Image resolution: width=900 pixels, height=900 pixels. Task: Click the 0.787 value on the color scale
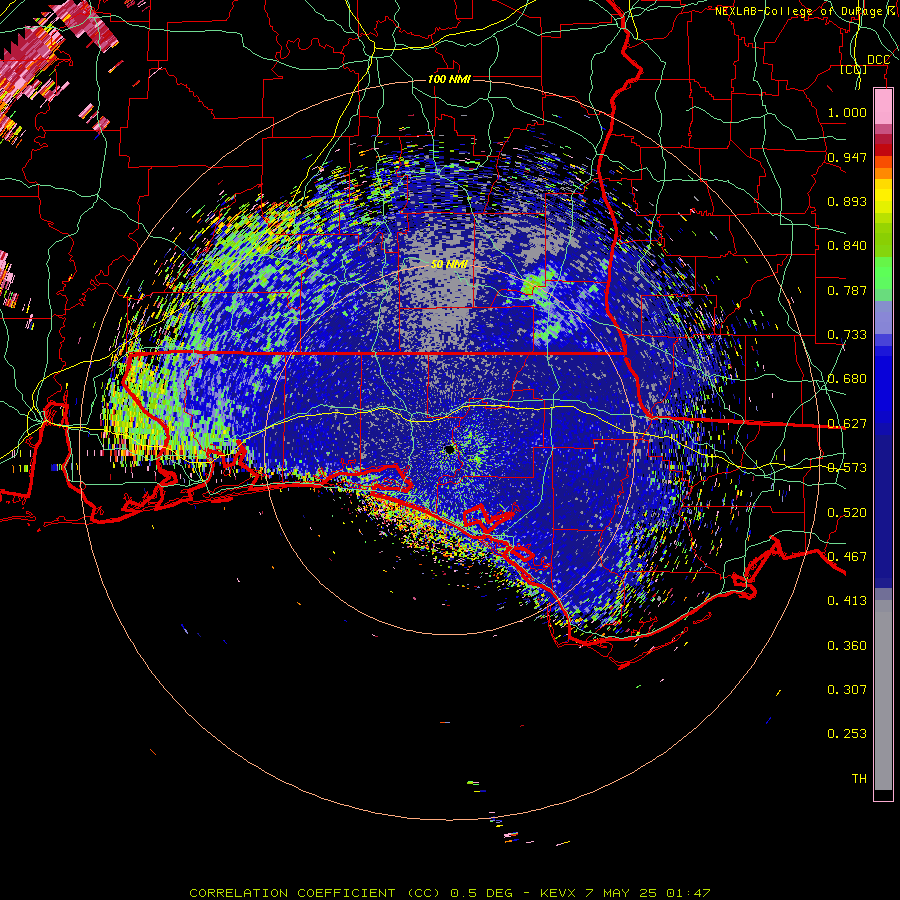coord(847,290)
